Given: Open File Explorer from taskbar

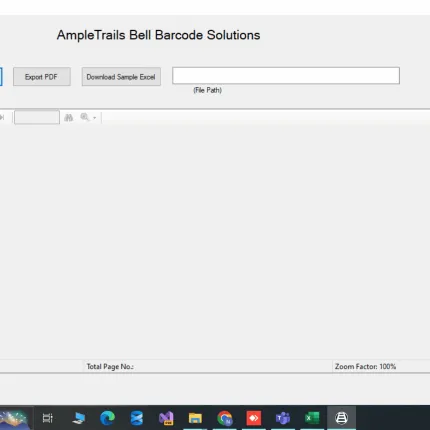Looking at the screenshot, I should 195,418.
